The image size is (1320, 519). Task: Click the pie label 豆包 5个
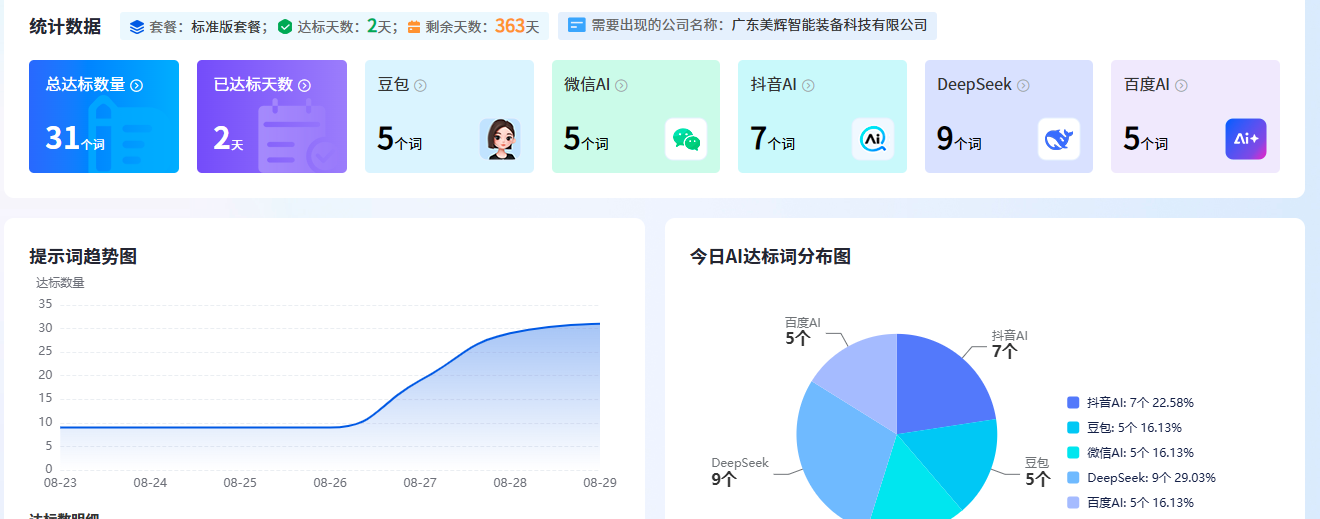(1037, 471)
